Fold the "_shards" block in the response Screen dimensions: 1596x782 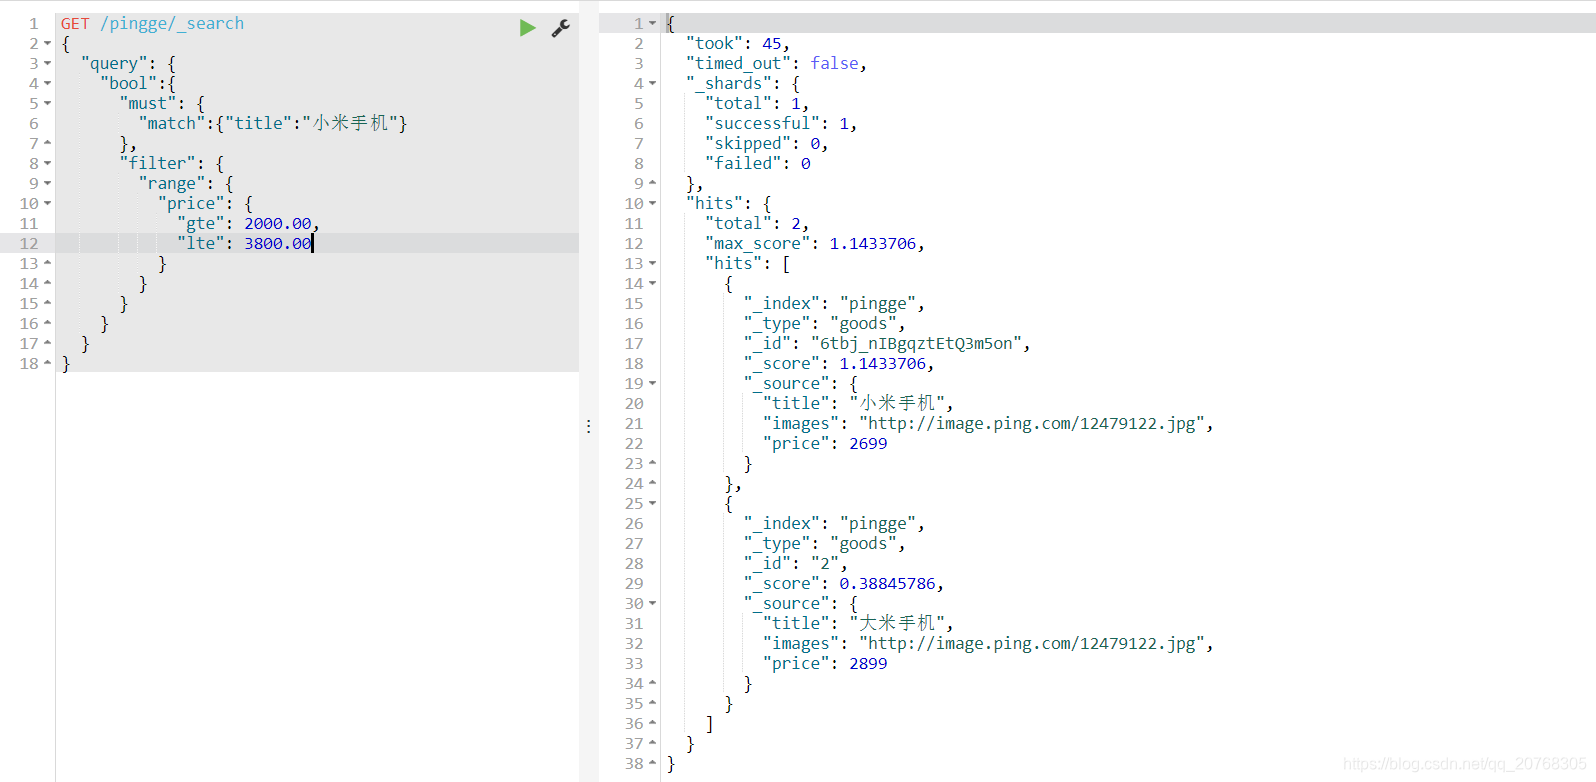pyautogui.click(x=653, y=84)
